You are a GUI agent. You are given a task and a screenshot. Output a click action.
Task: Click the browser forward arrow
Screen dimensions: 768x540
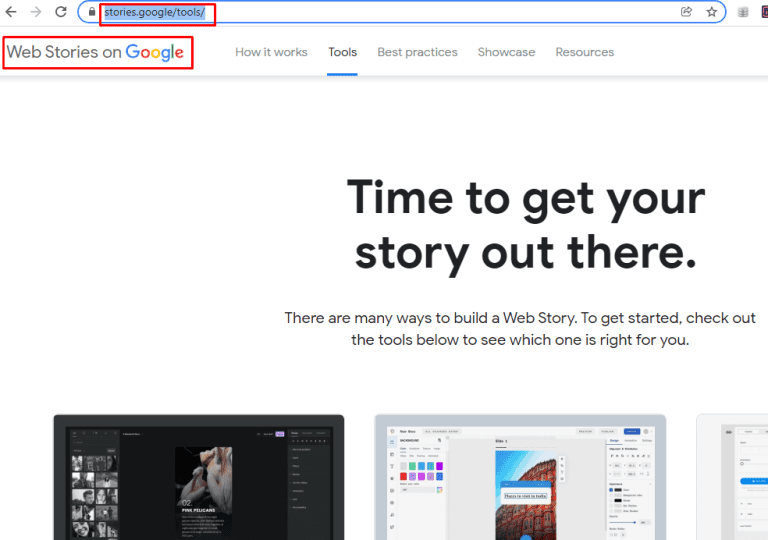[36, 12]
